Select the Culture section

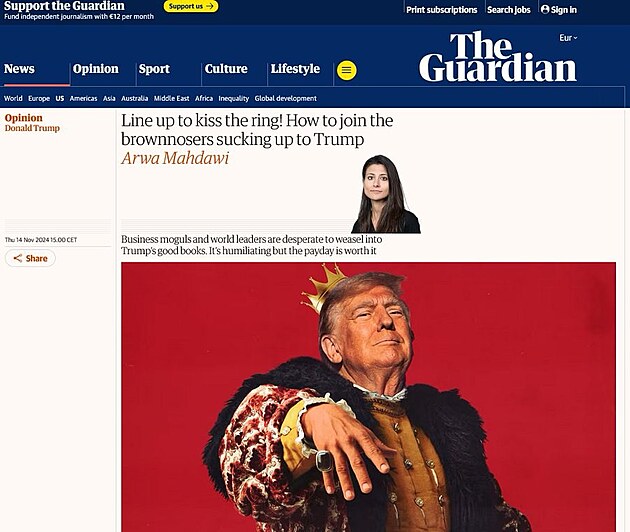(x=226, y=69)
